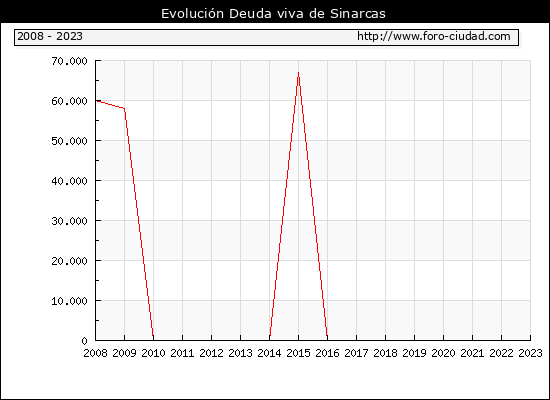Click the 10.000 y-axis label
The image size is (550, 400).
[69, 301]
